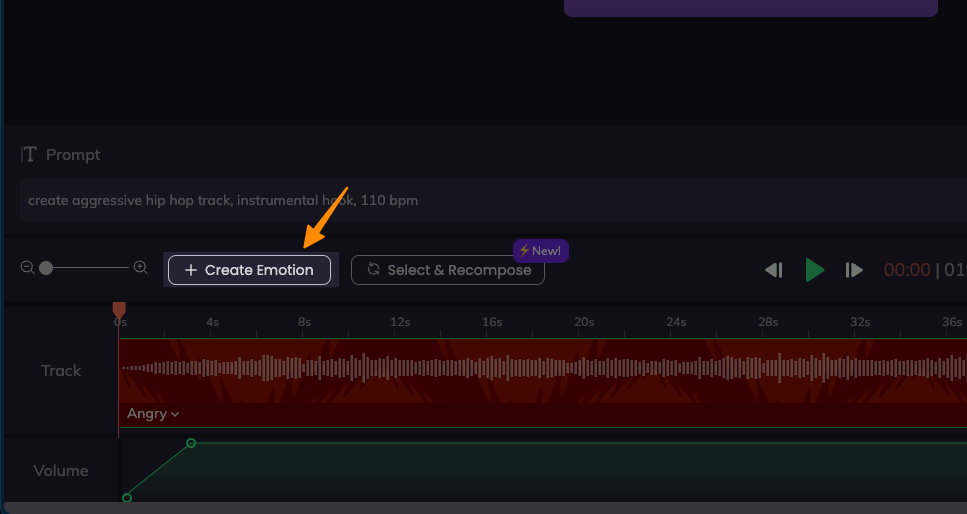
Task: Click the orange playhead marker at 0s
Action: 119,310
